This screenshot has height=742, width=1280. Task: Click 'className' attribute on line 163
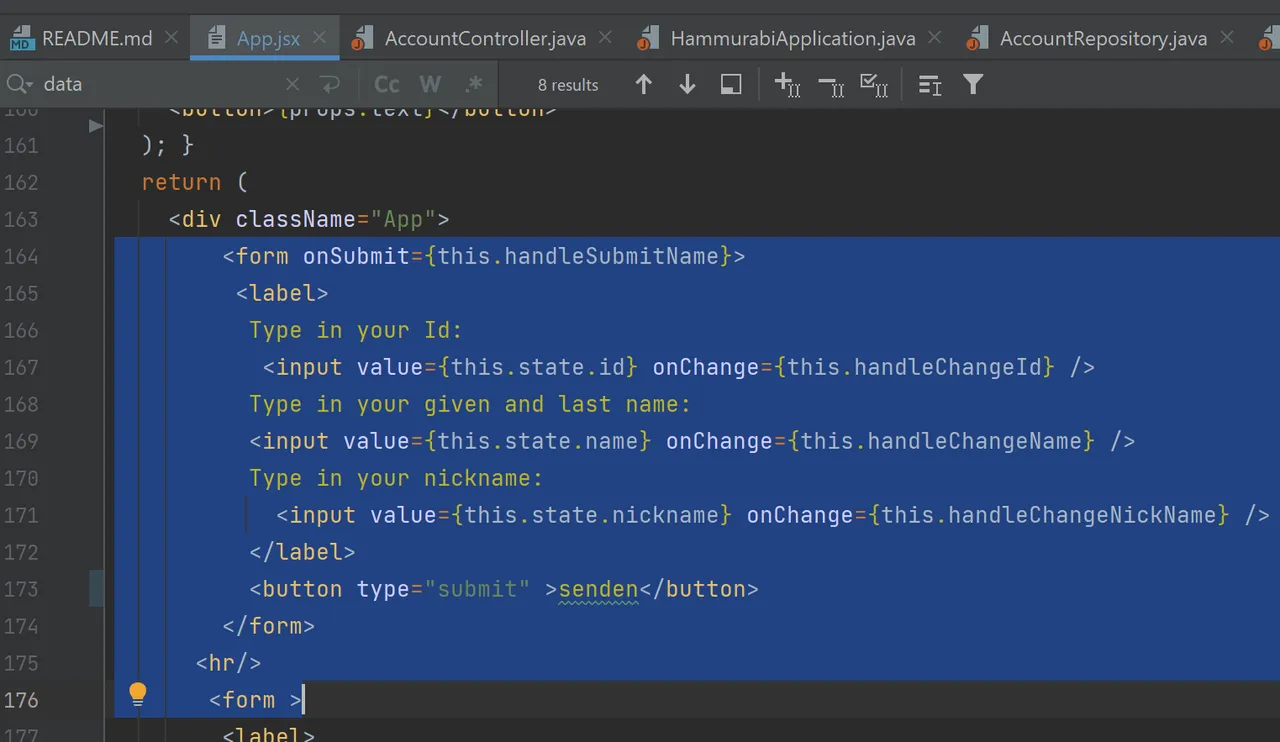pos(296,219)
